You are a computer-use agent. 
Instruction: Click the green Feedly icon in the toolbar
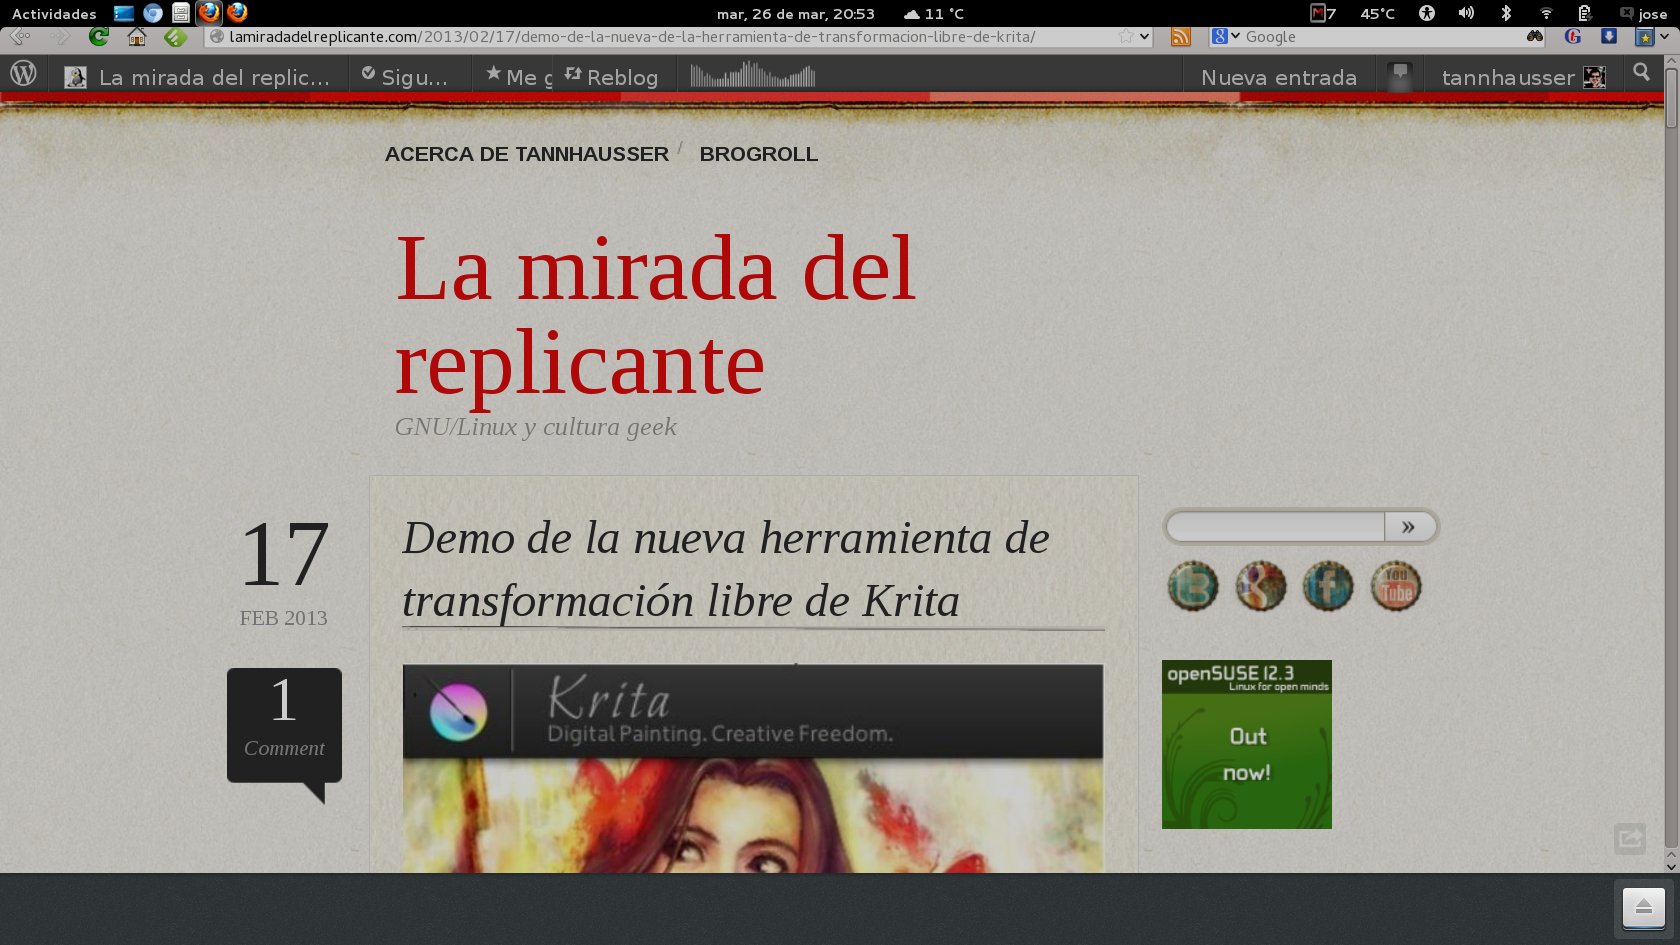(175, 37)
